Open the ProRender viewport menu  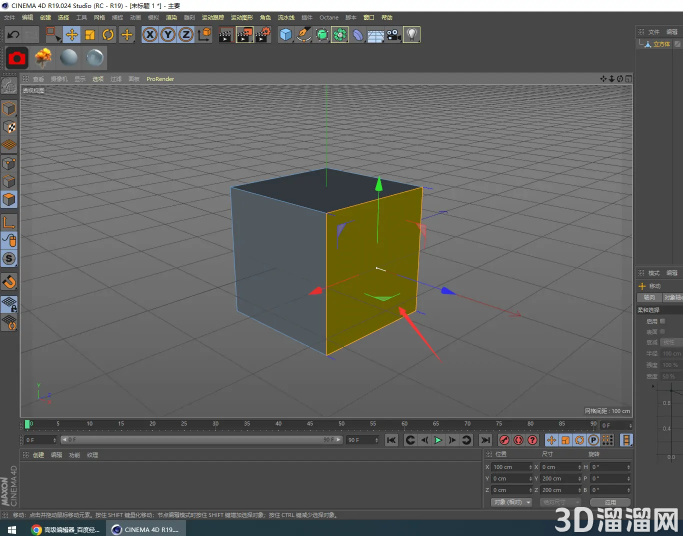pos(160,79)
